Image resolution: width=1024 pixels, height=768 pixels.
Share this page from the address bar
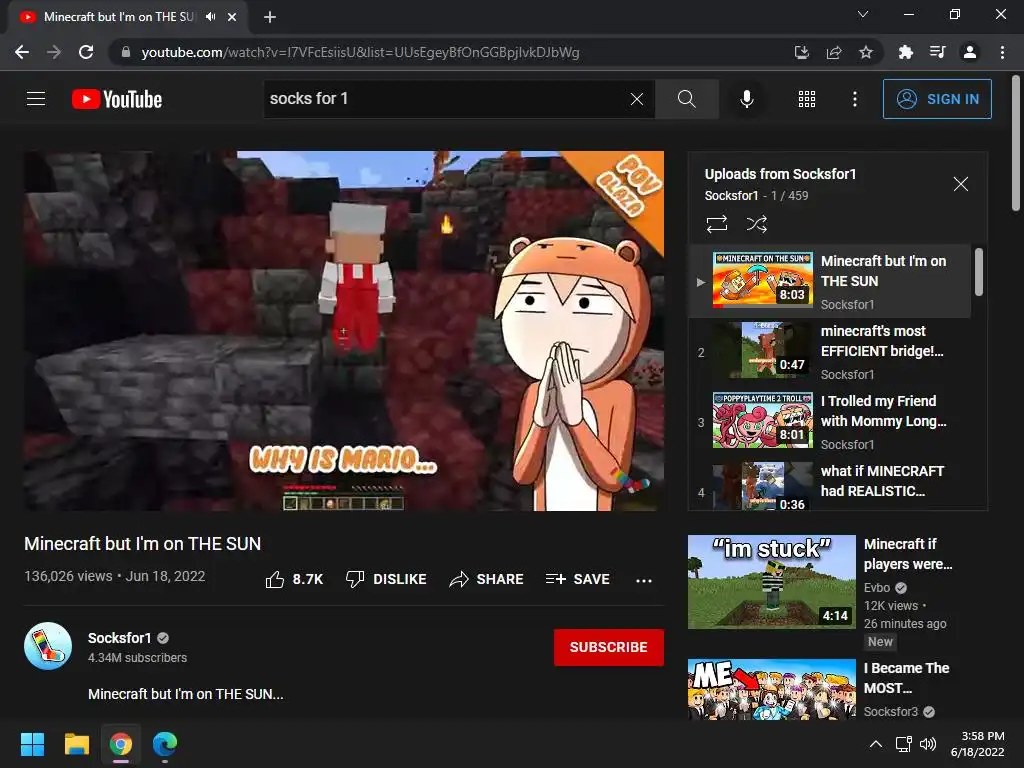click(833, 52)
